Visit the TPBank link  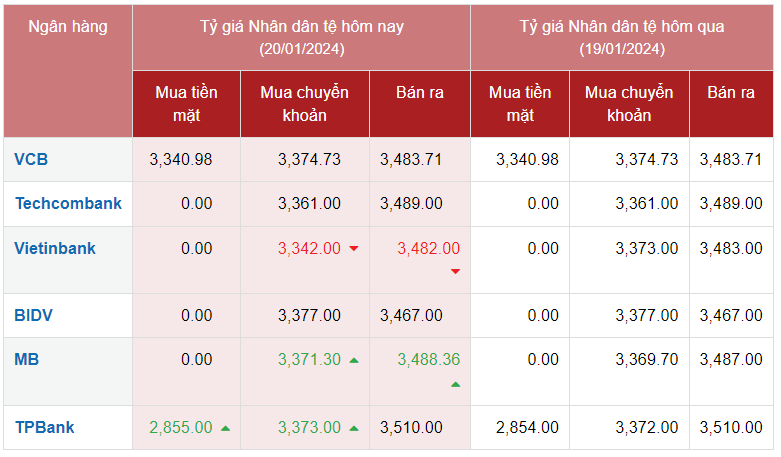[x=45, y=427]
